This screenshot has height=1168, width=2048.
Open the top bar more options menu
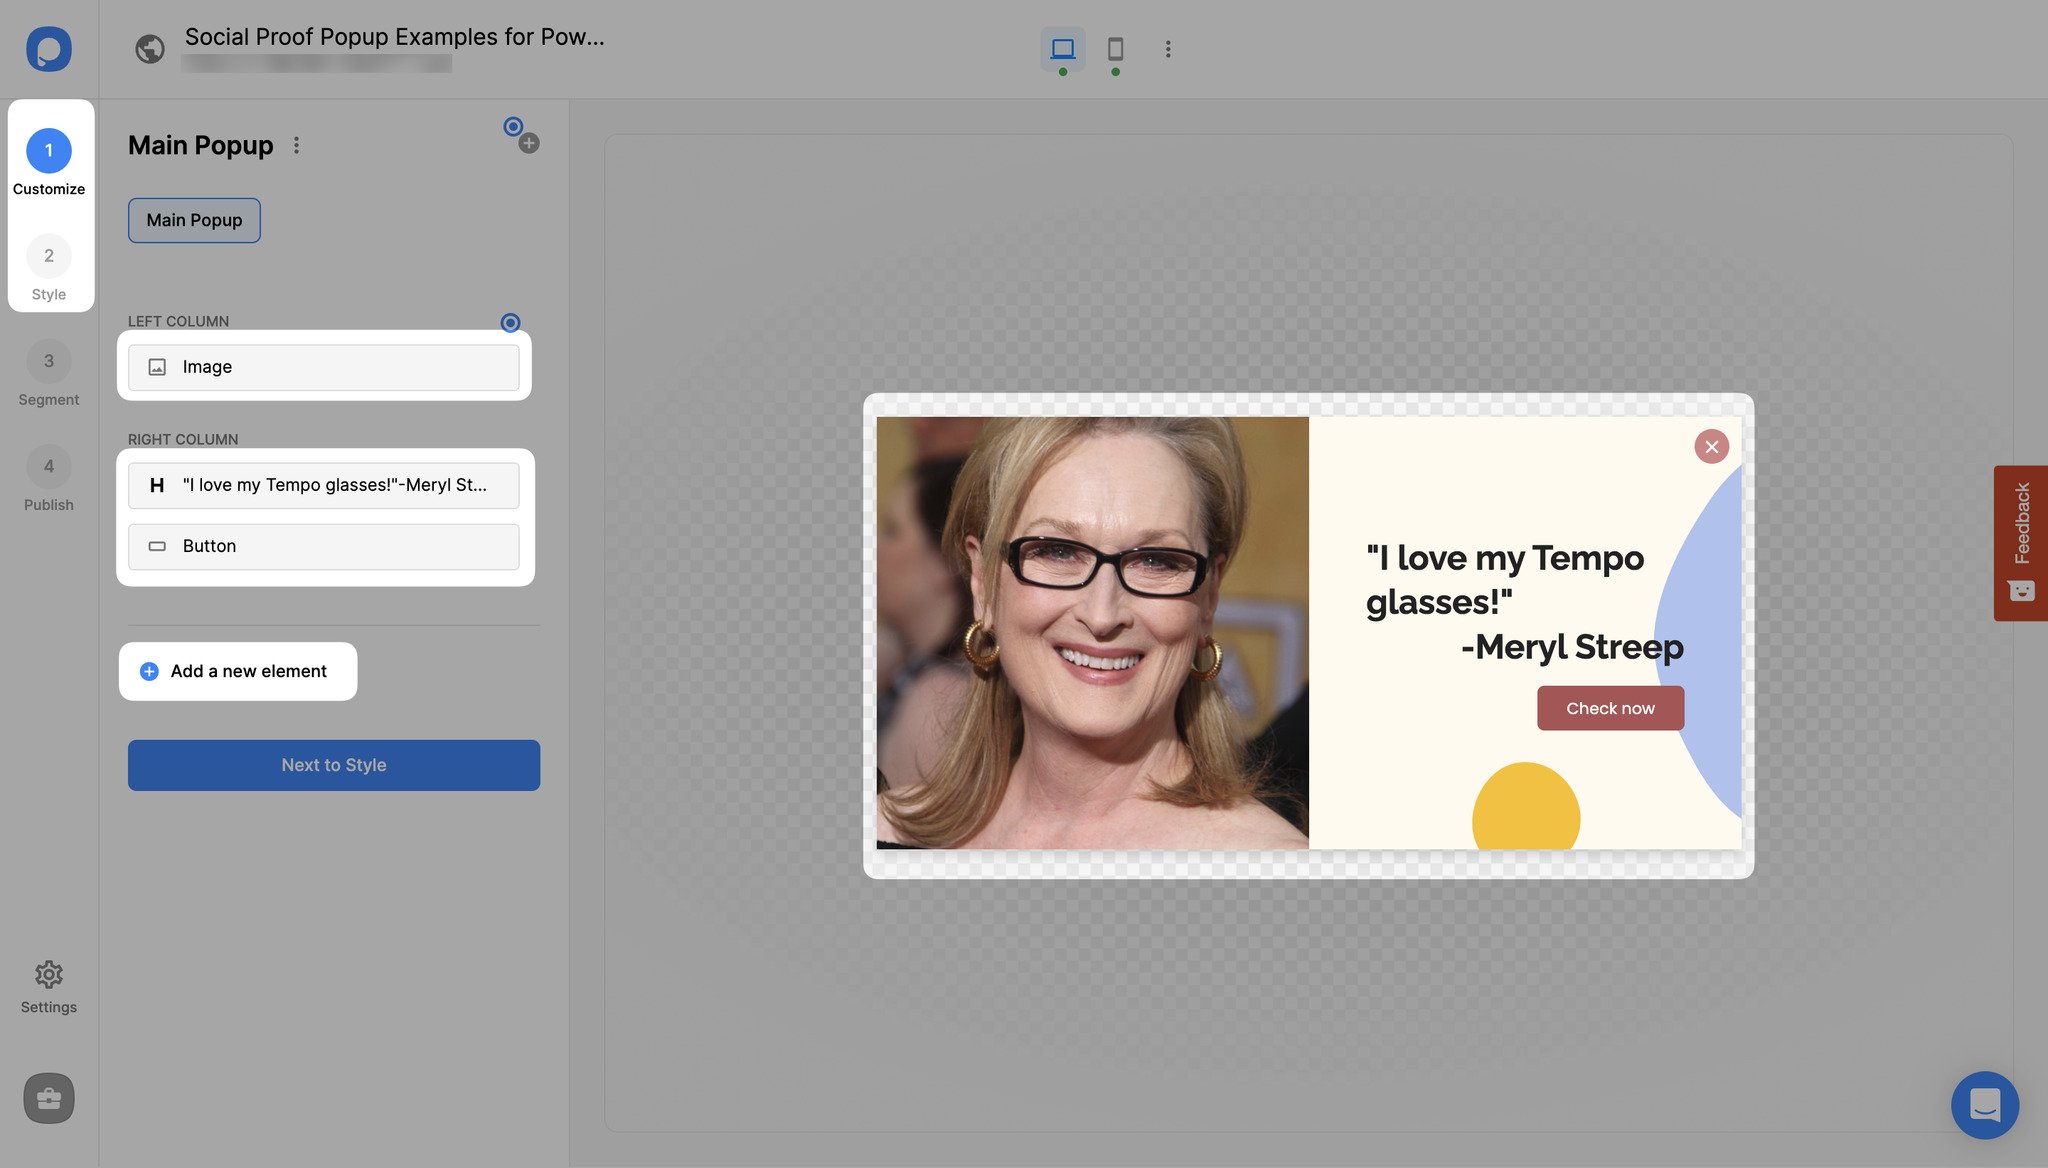tap(1168, 49)
